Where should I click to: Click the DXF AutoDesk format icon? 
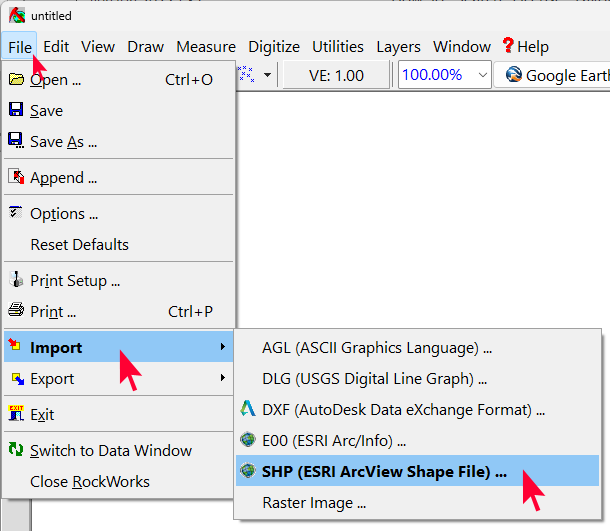click(248, 409)
